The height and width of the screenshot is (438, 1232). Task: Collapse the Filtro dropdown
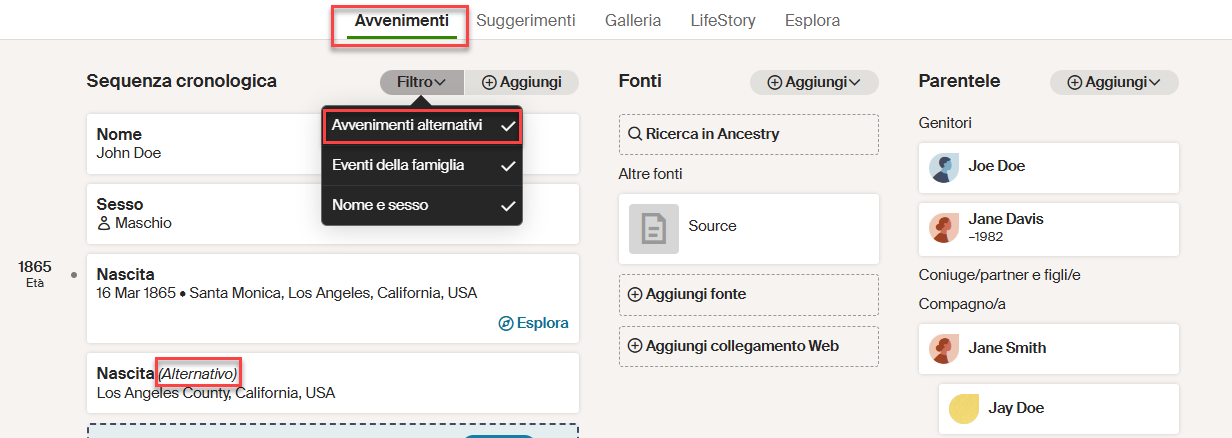pos(421,82)
